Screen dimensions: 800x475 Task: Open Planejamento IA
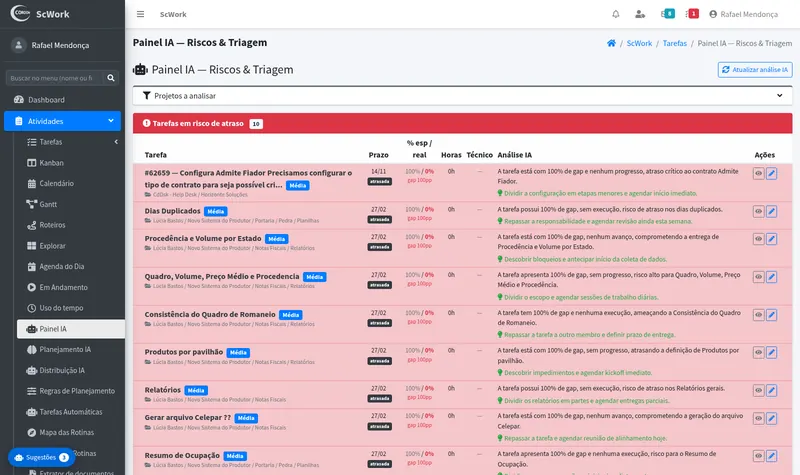click(71, 349)
